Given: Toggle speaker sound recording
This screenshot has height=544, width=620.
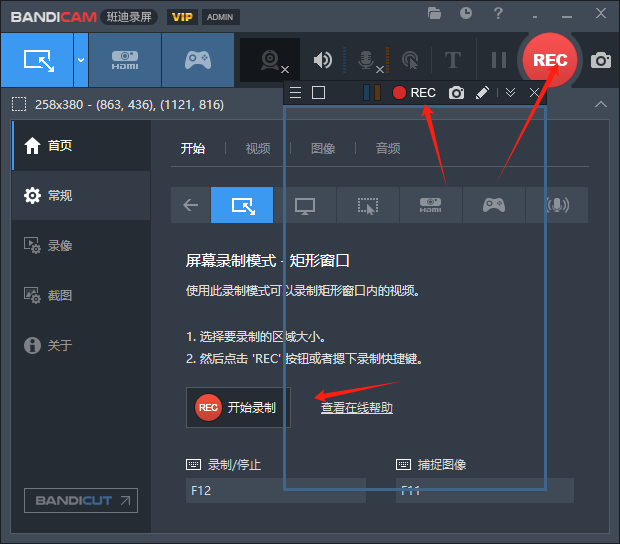Looking at the screenshot, I should (x=323, y=60).
